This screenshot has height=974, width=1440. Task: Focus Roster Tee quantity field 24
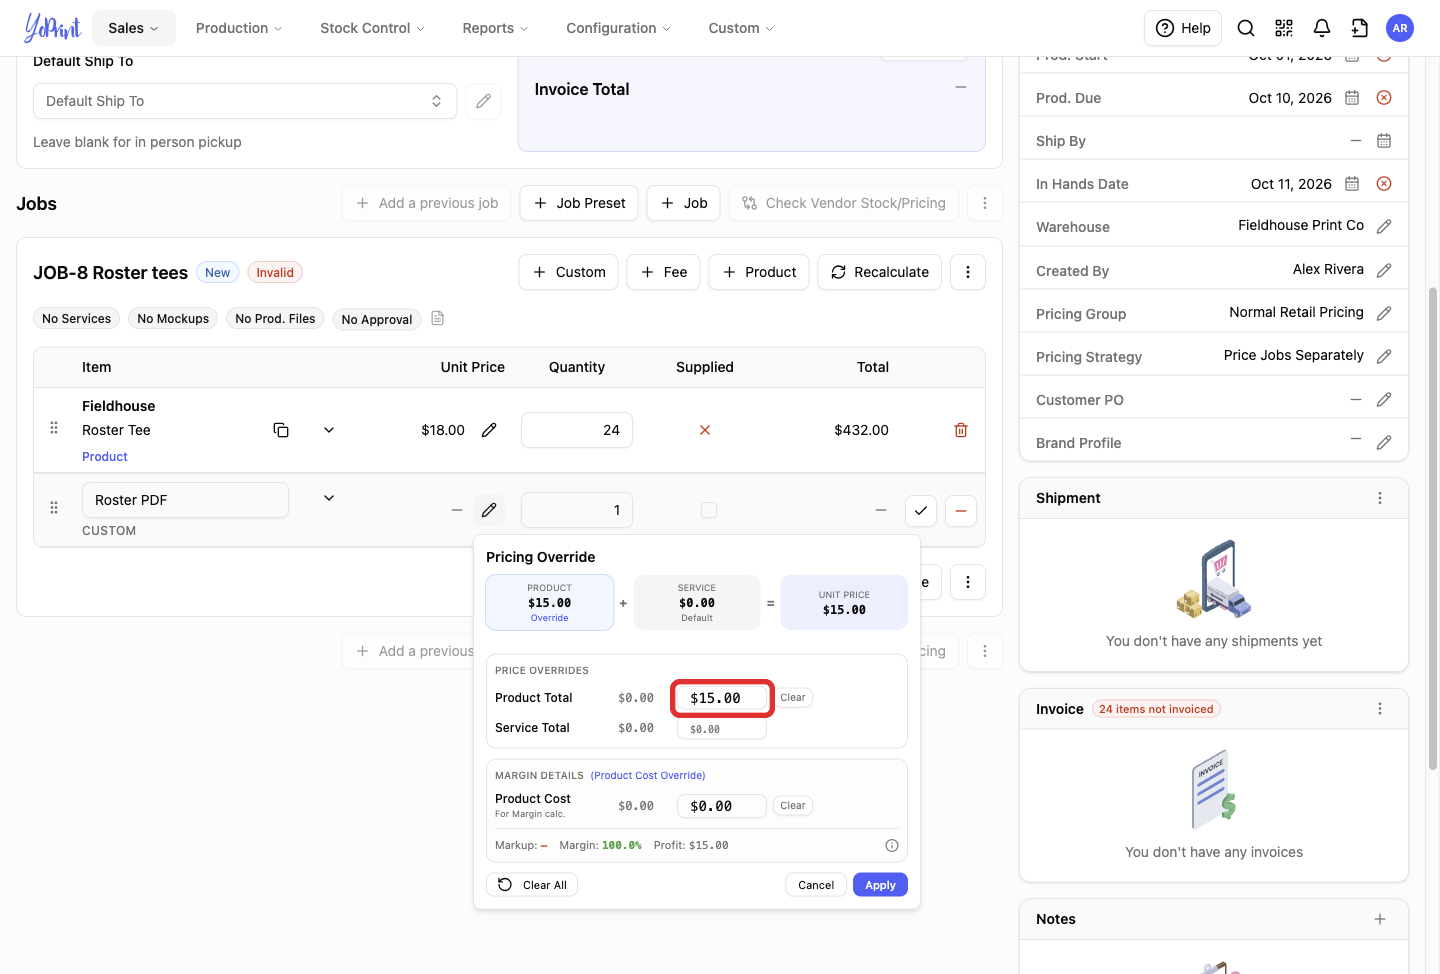(577, 430)
